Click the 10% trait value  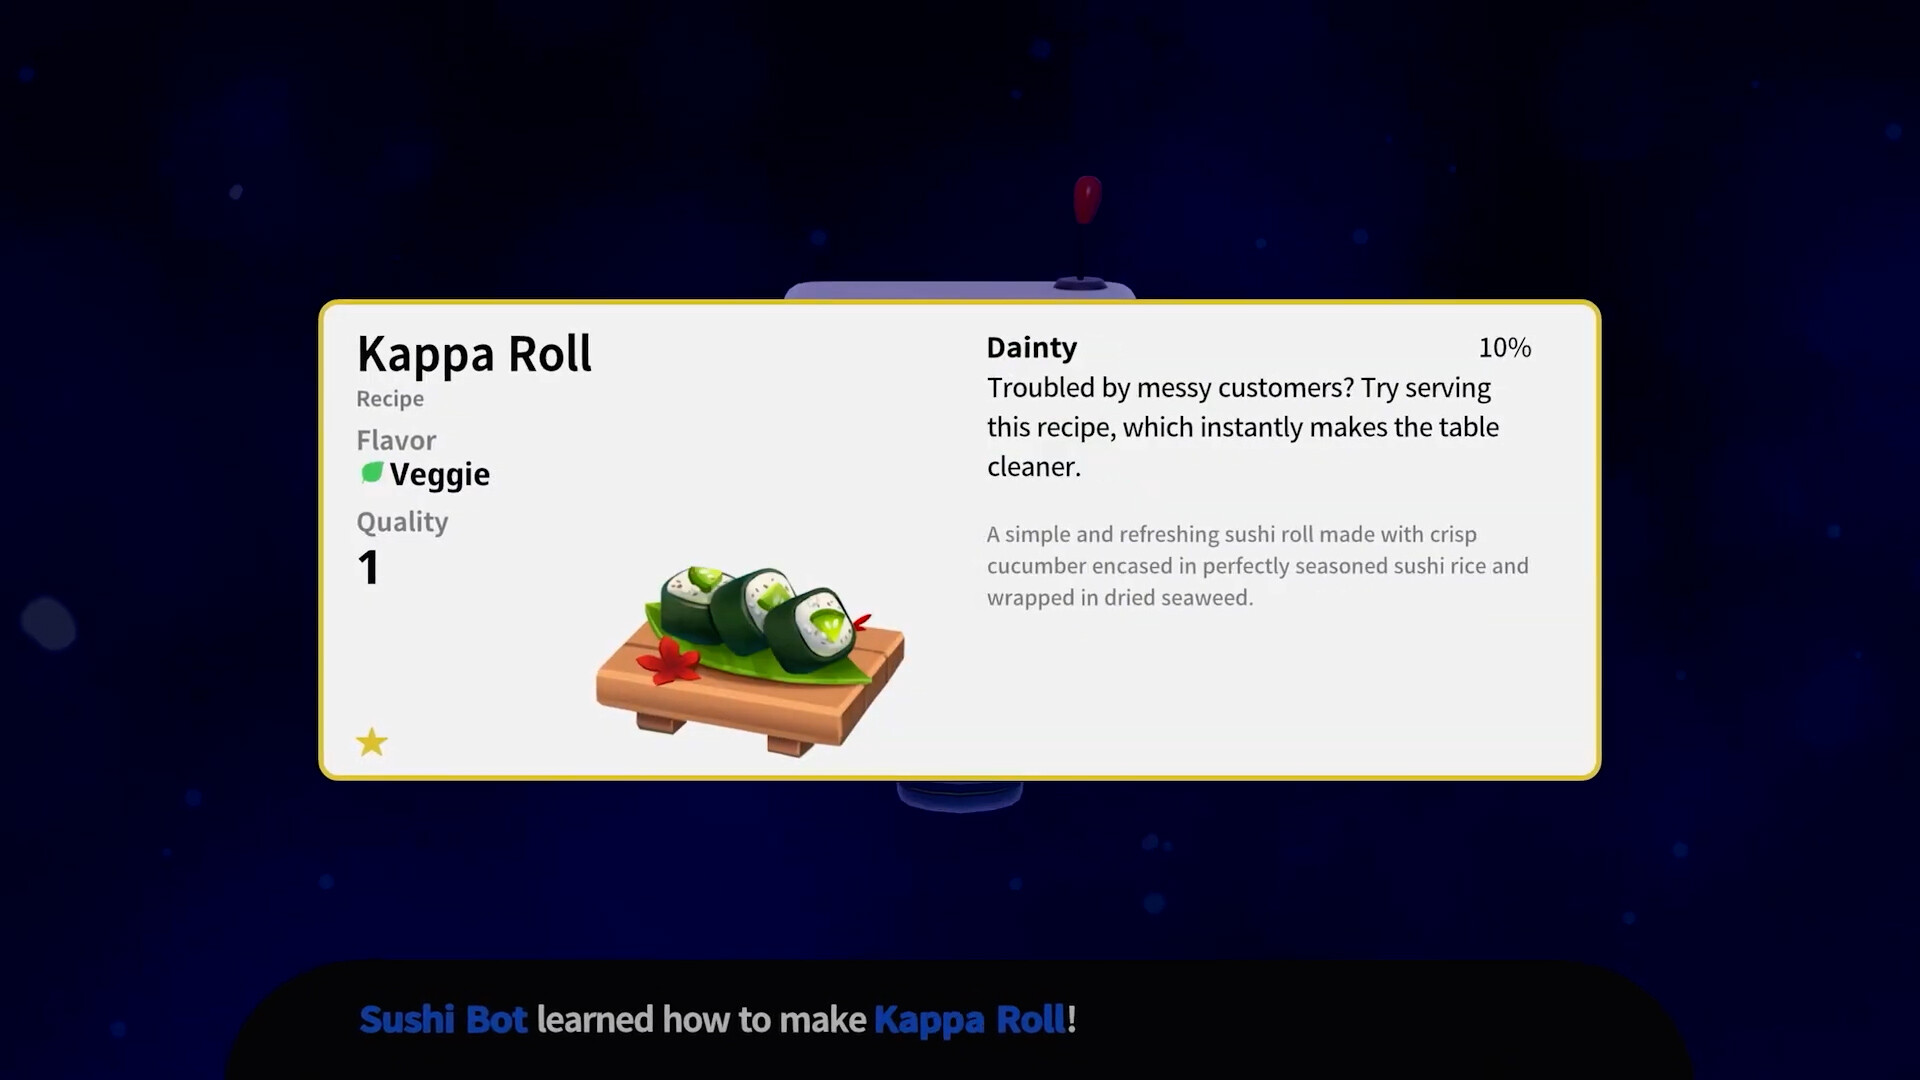point(1505,348)
